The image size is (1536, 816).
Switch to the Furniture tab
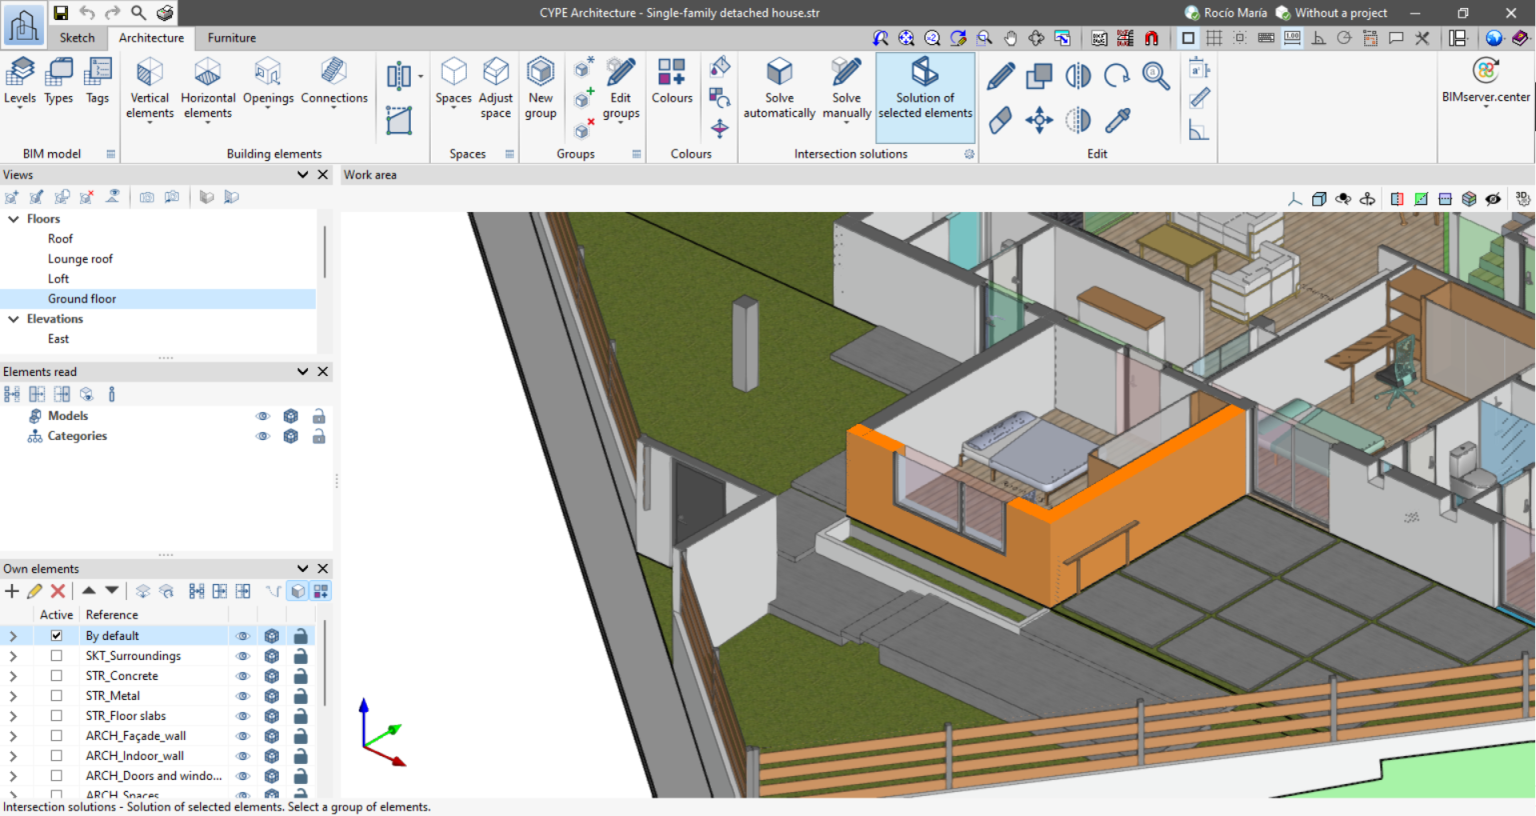click(x=231, y=38)
